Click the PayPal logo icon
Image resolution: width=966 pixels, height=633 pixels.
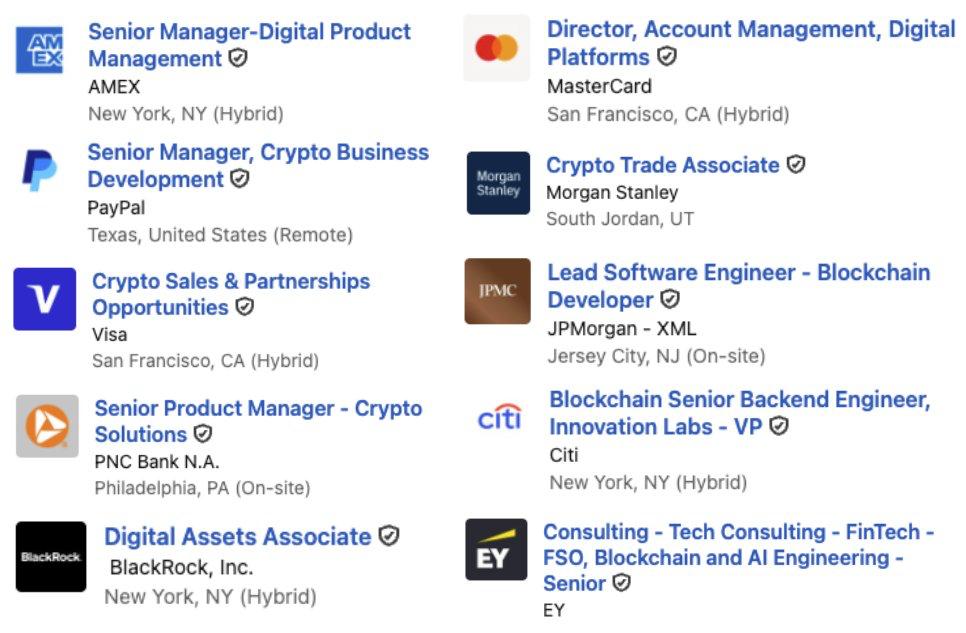coord(40,169)
